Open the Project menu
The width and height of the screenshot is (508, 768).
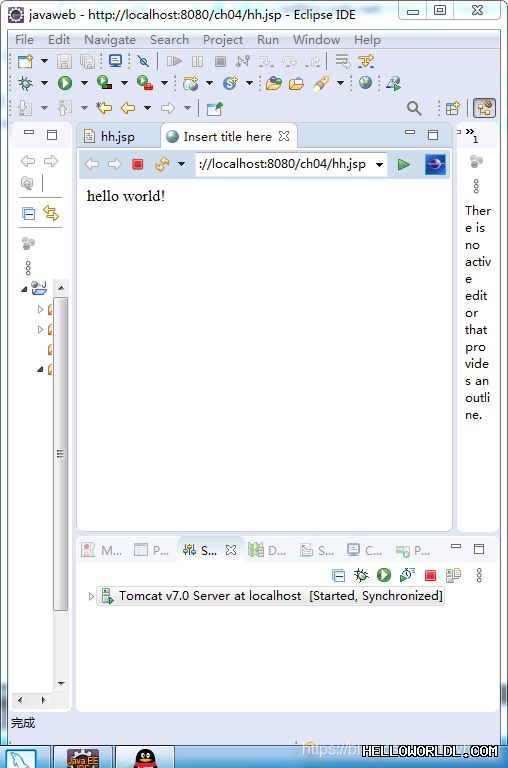pyautogui.click(x=223, y=40)
